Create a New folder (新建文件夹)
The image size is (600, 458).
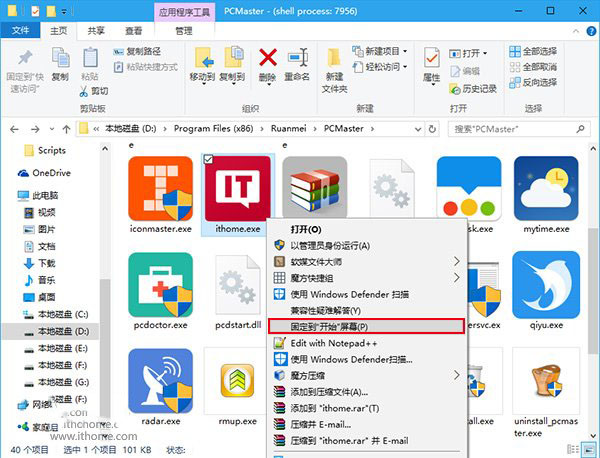coord(334,71)
